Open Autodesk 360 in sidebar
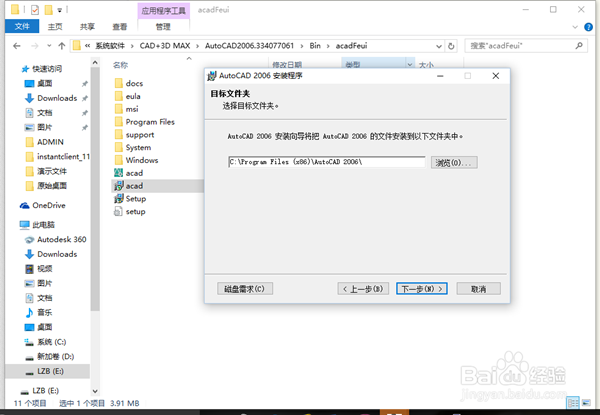The width and height of the screenshot is (600, 415). click(x=55, y=239)
